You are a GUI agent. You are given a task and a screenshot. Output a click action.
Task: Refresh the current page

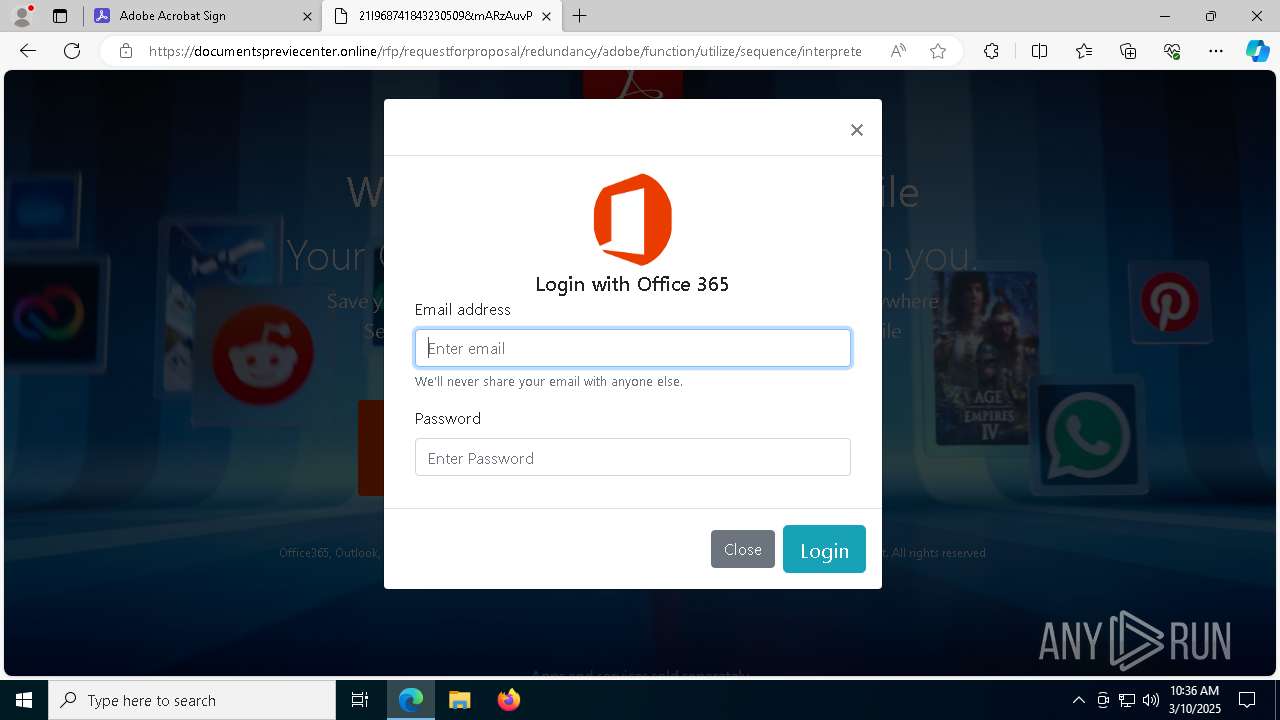(72, 51)
